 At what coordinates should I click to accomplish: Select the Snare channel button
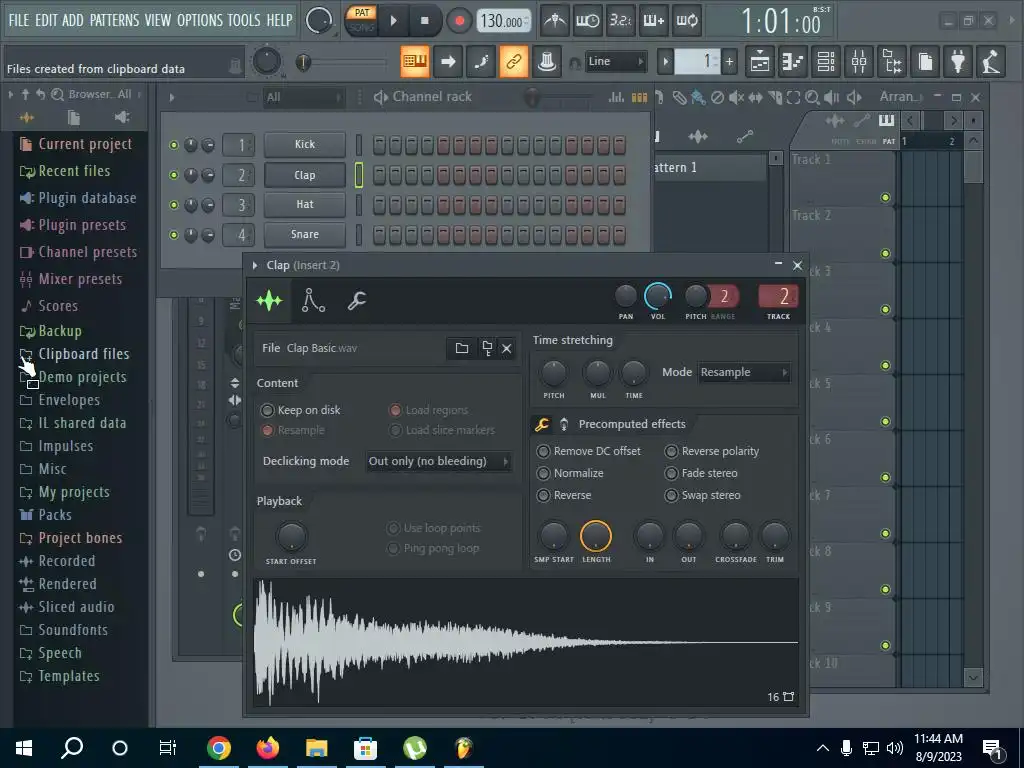pos(304,234)
